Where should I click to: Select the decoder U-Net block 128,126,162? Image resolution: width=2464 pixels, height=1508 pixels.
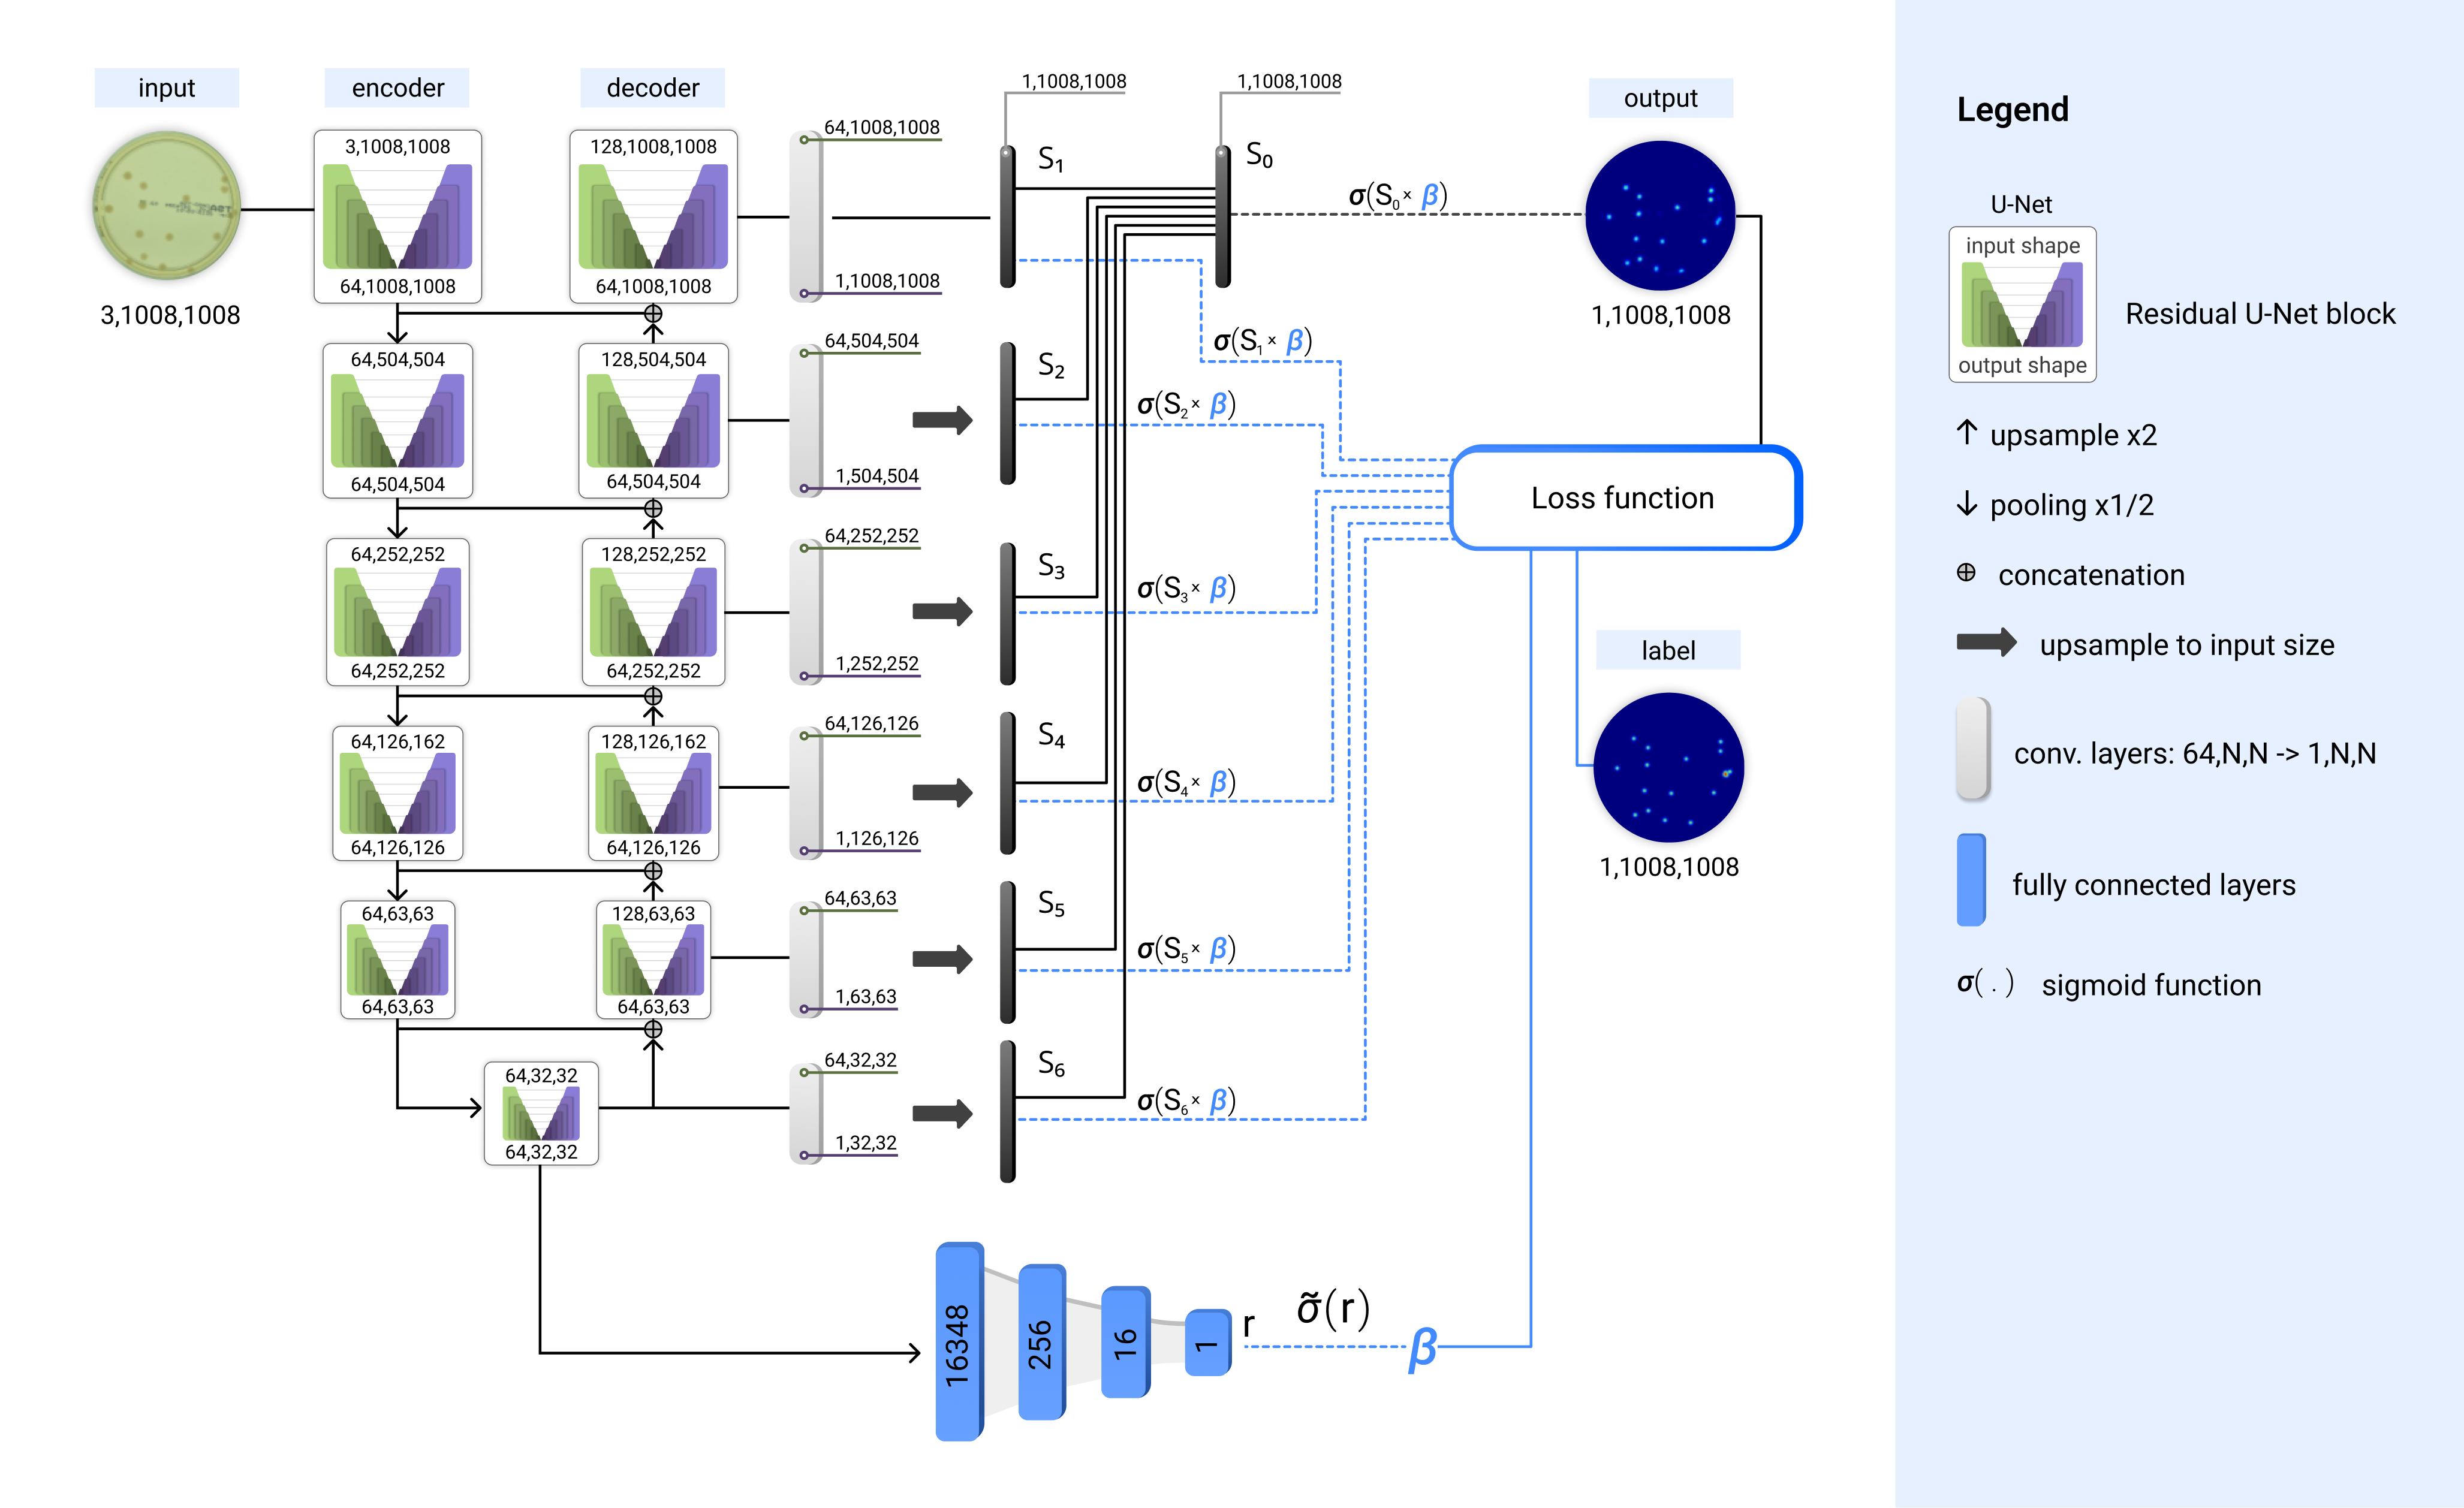654,794
